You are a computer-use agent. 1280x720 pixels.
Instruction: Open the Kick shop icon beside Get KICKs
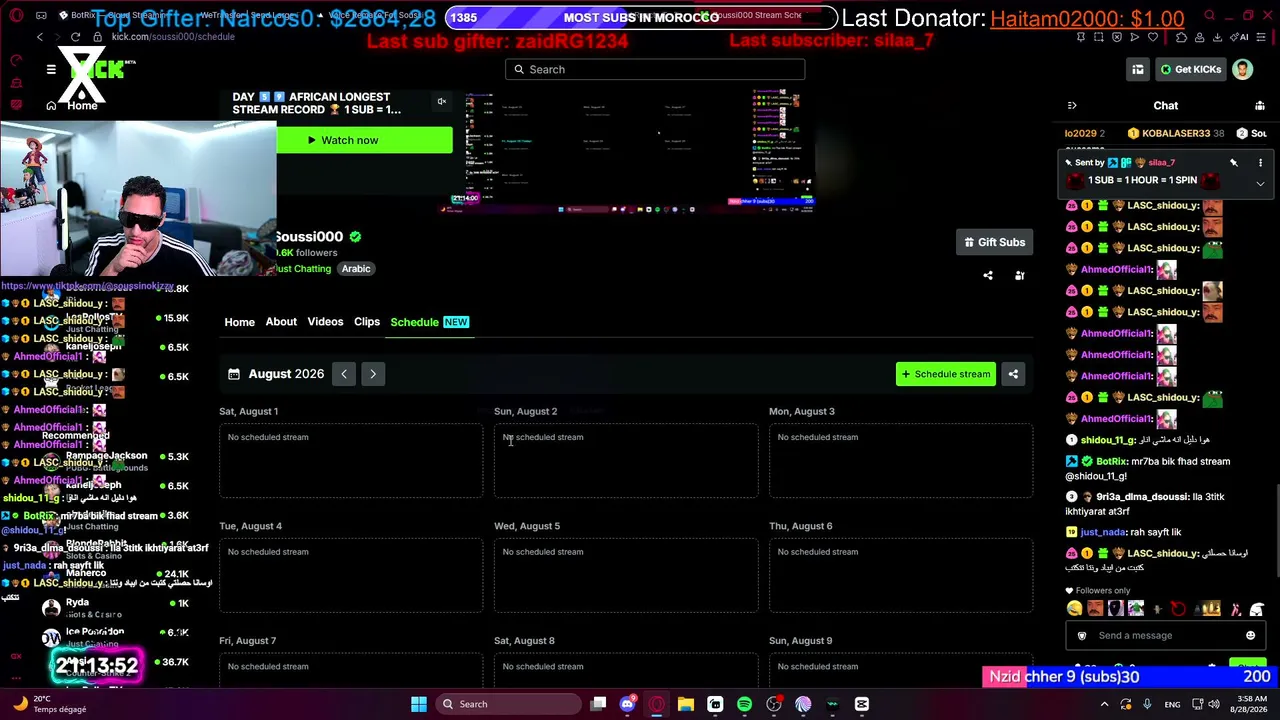tap(1137, 69)
